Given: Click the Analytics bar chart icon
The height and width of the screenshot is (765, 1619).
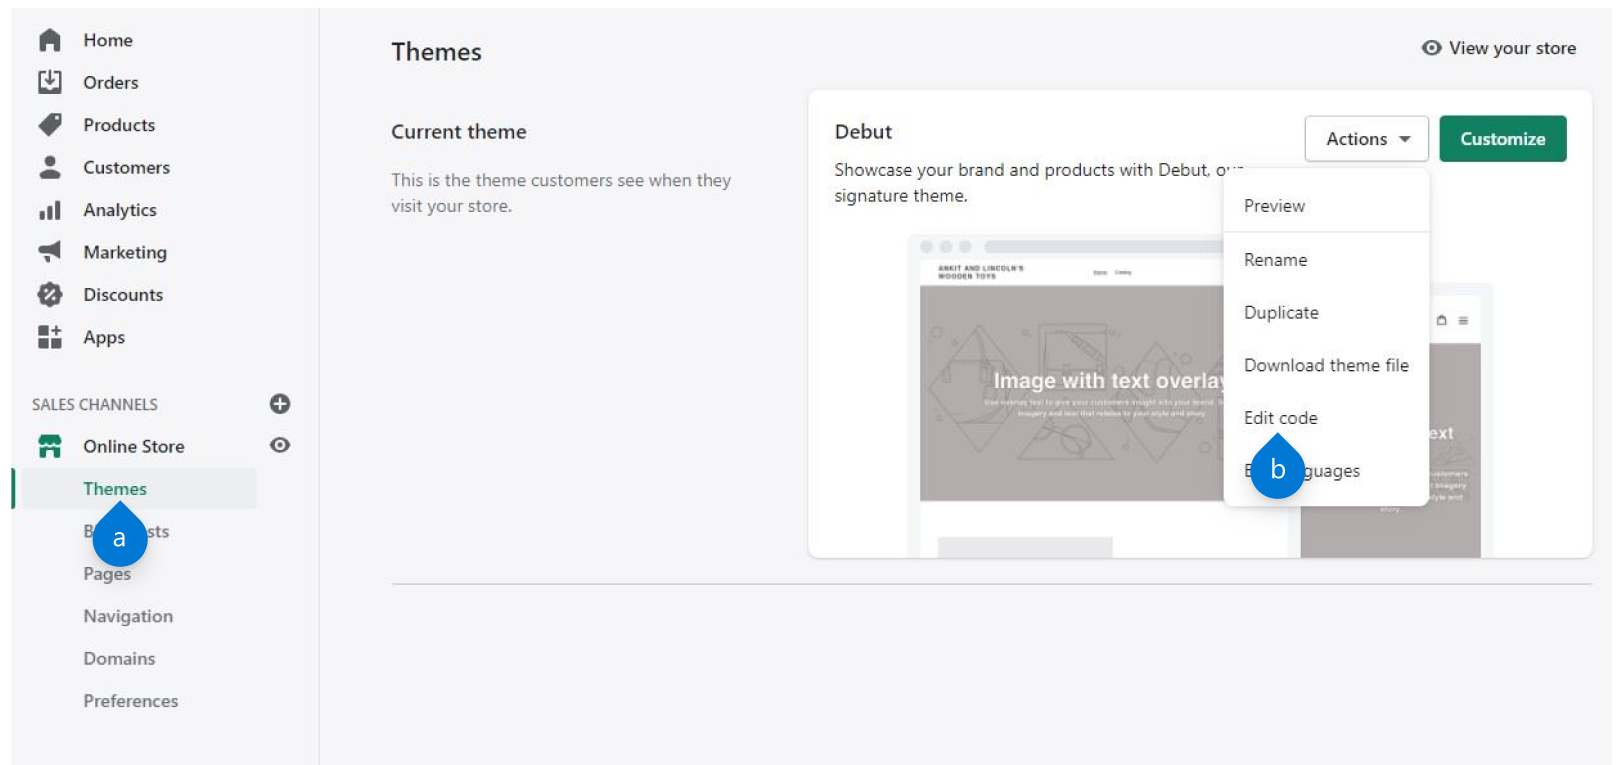Looking at the screenshot, I should tap(50, 210).
